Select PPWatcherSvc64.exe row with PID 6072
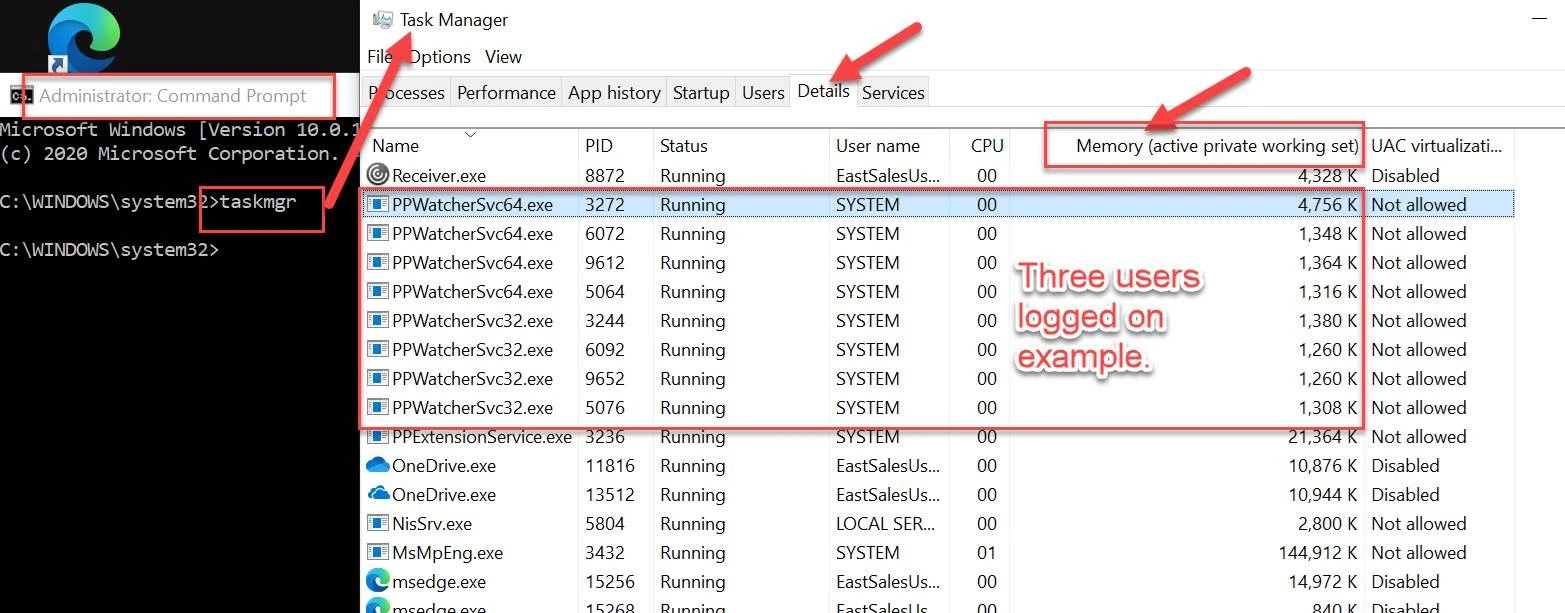 [472, 234]
